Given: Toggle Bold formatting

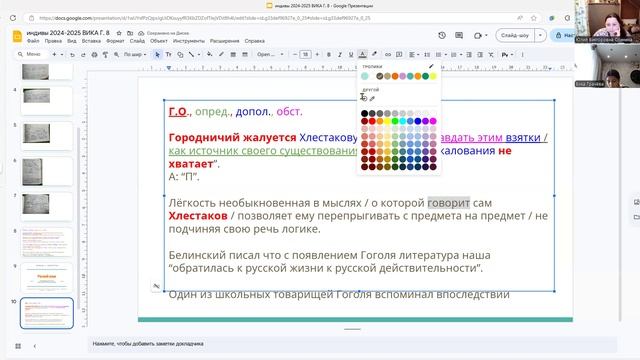Looking at the screenshot, I should click(329, 55).
